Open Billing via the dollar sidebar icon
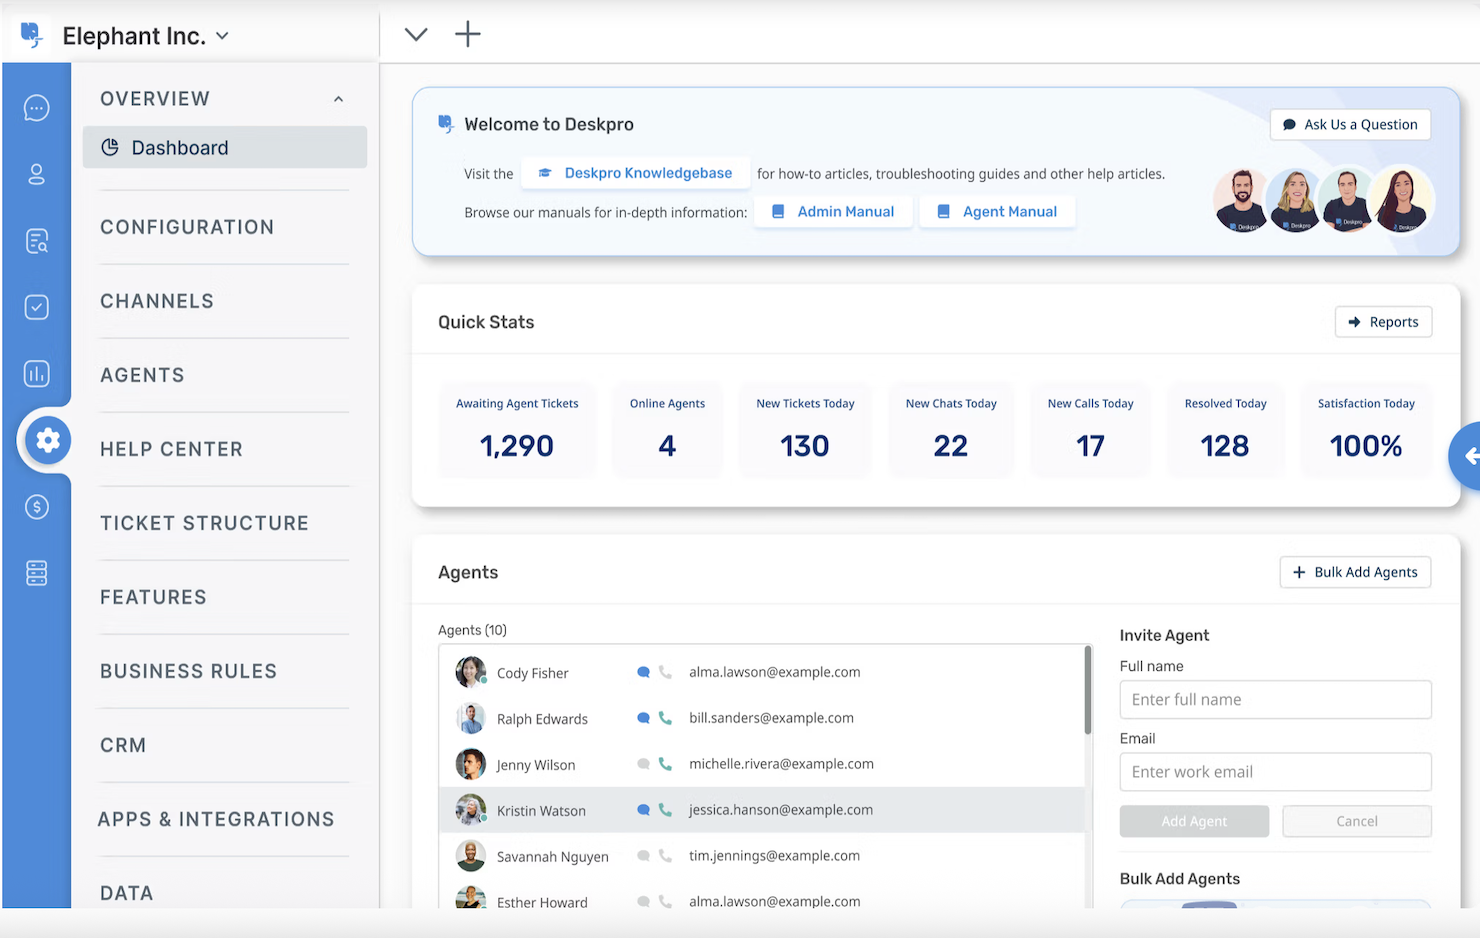1480x938 pixels. pos(36,507)
